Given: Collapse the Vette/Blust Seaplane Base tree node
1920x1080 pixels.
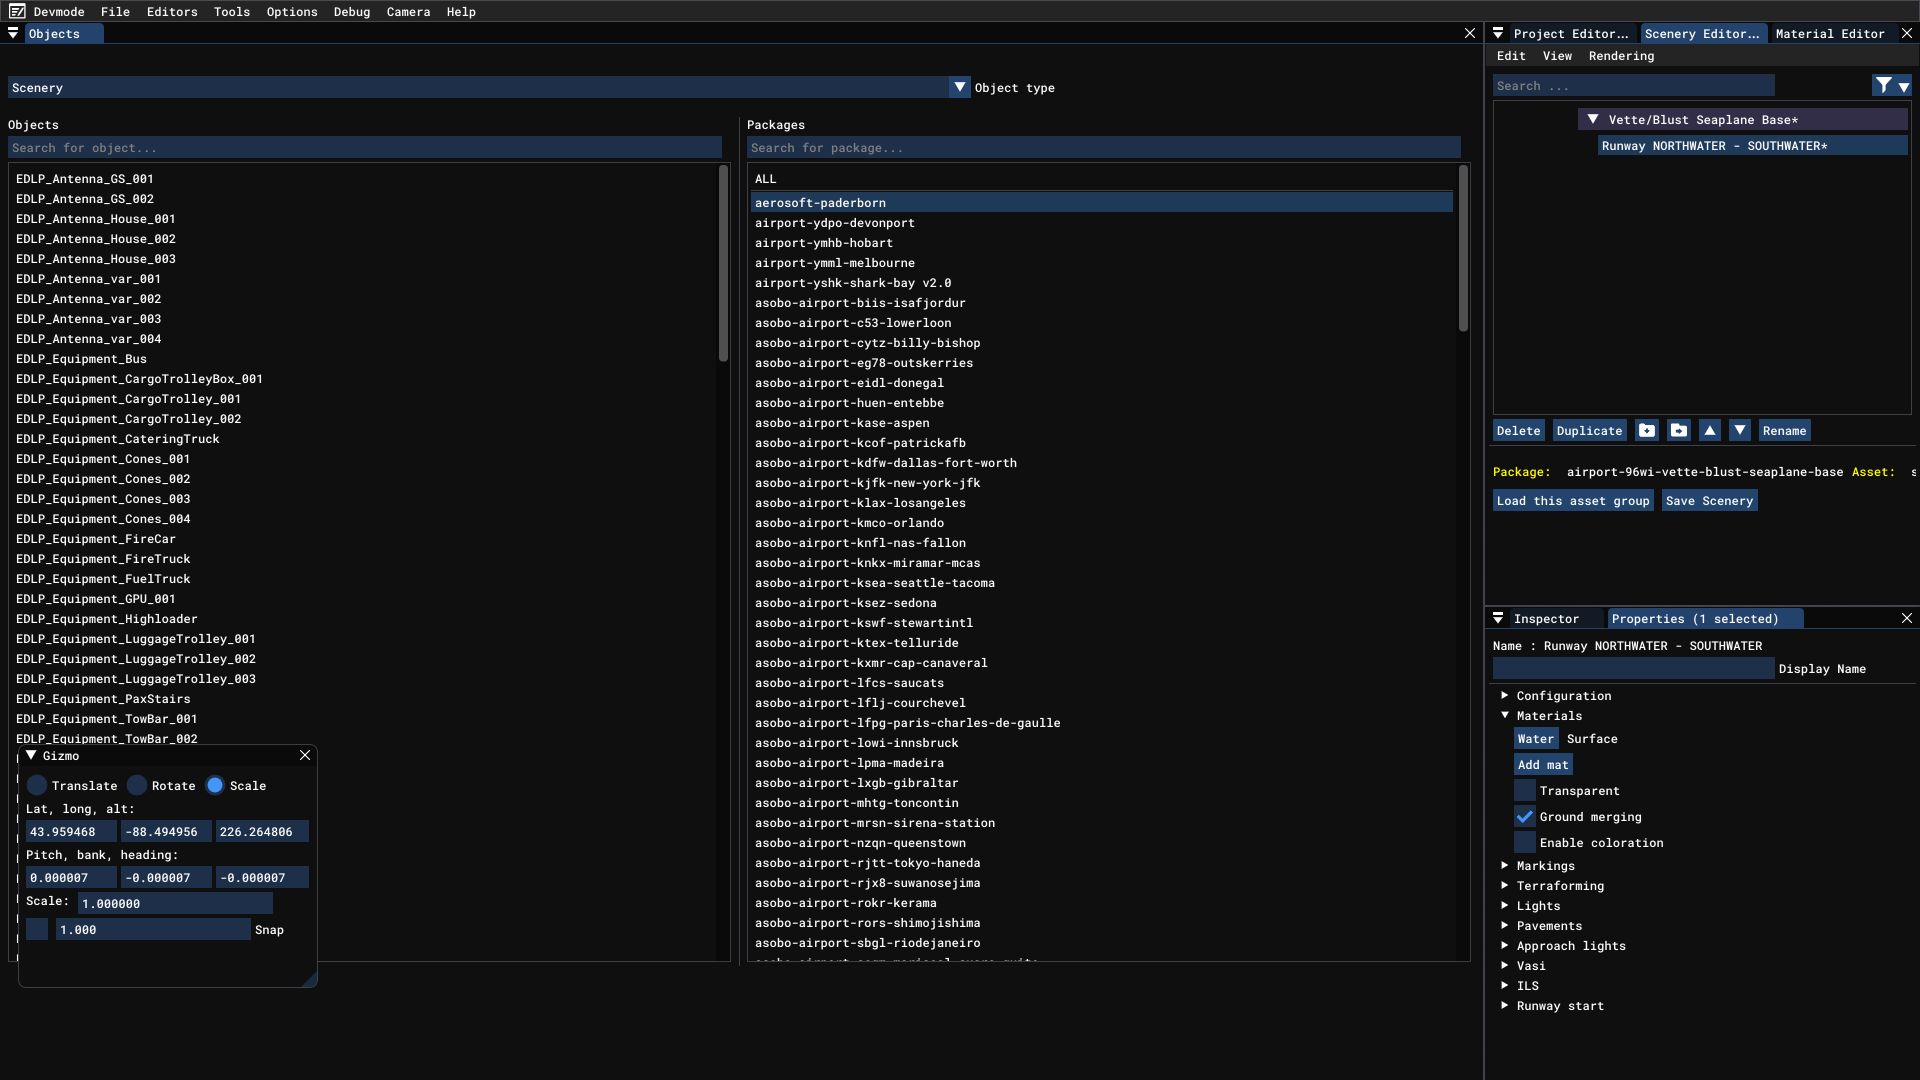Looking at the screenshot, I should [x=1593, y=119].
